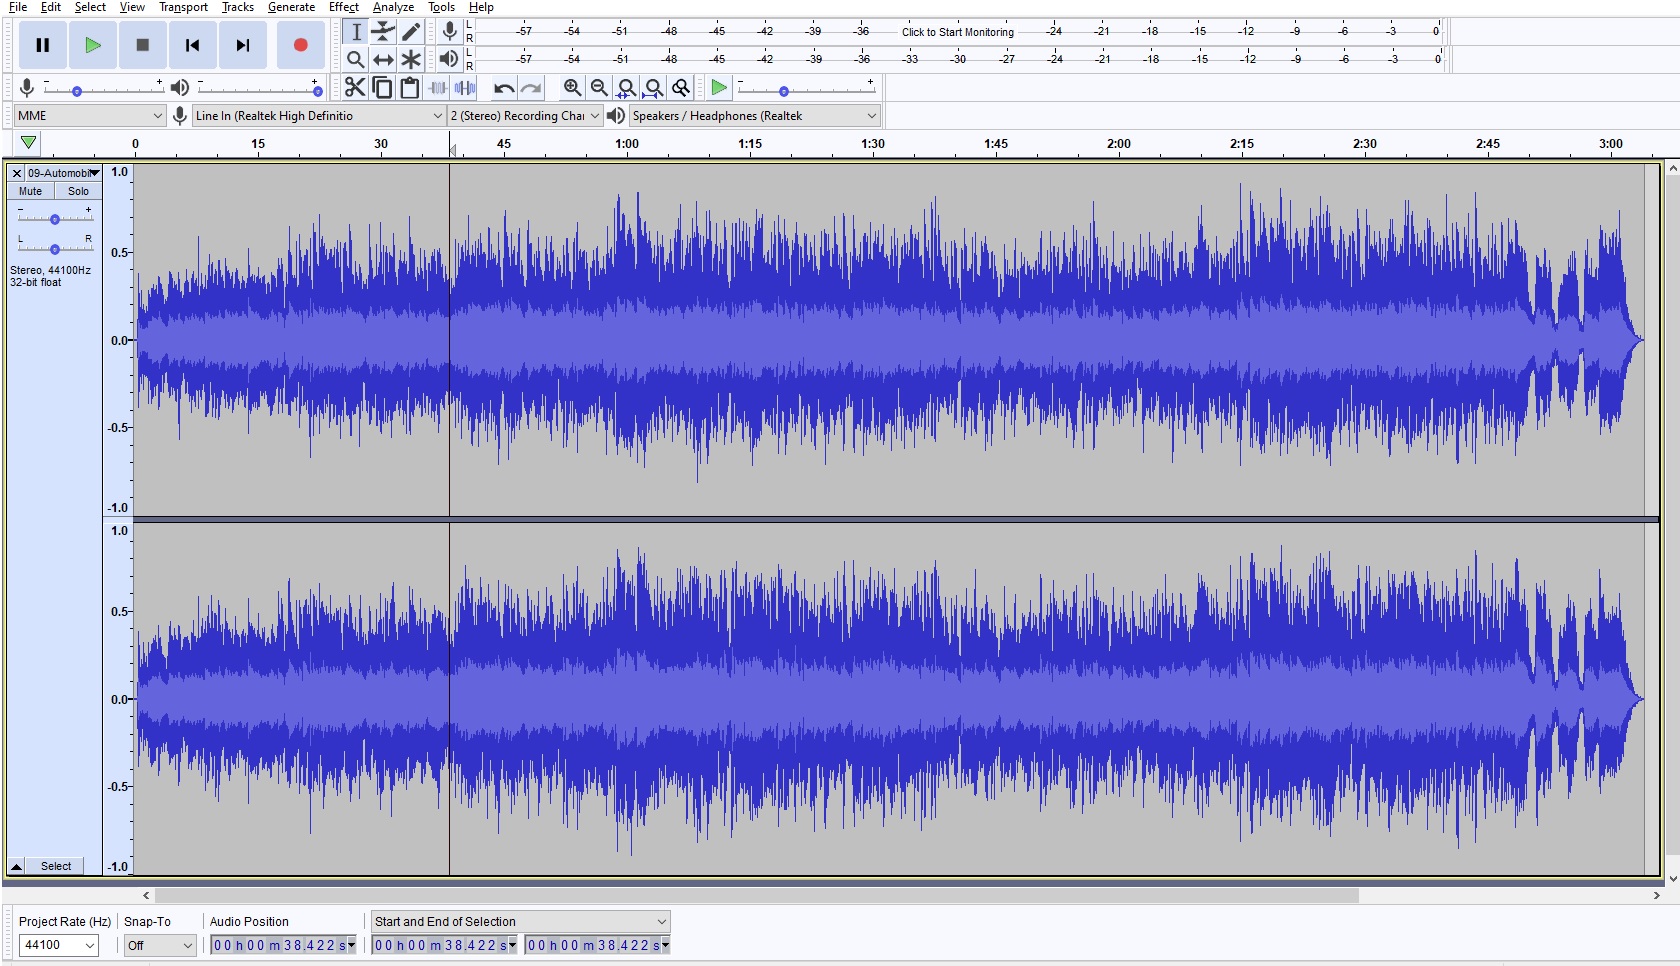Screen dimensions: 1680x966
Task: Zoom in on the waveform
Action: click(572, 88)
